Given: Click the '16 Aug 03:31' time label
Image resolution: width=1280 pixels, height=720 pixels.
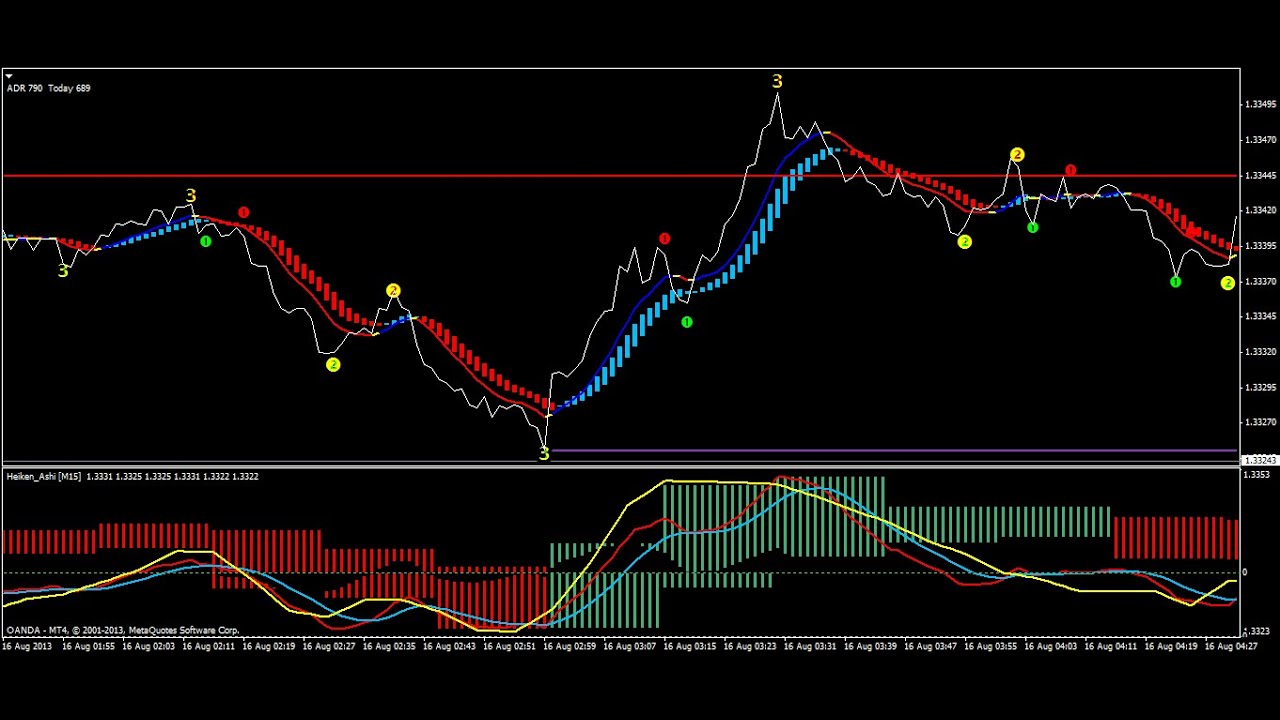Looking at the screenshot, I should [x=810, y=647].
